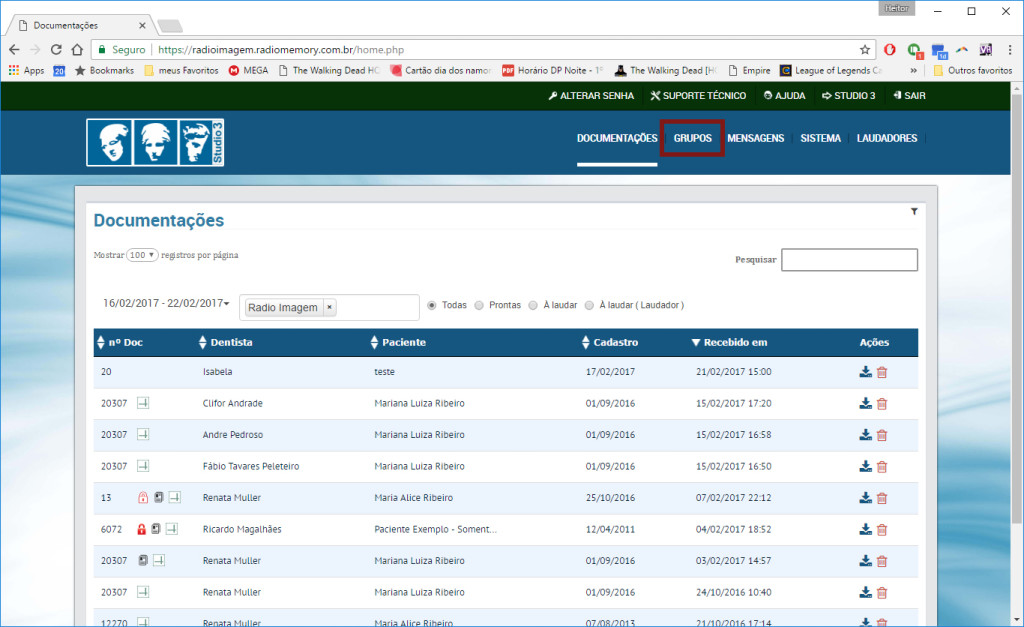Screen dimensions: 1024x627
Task: Download the Andre Pedroso documentation
Action: [x=865, y=434]
